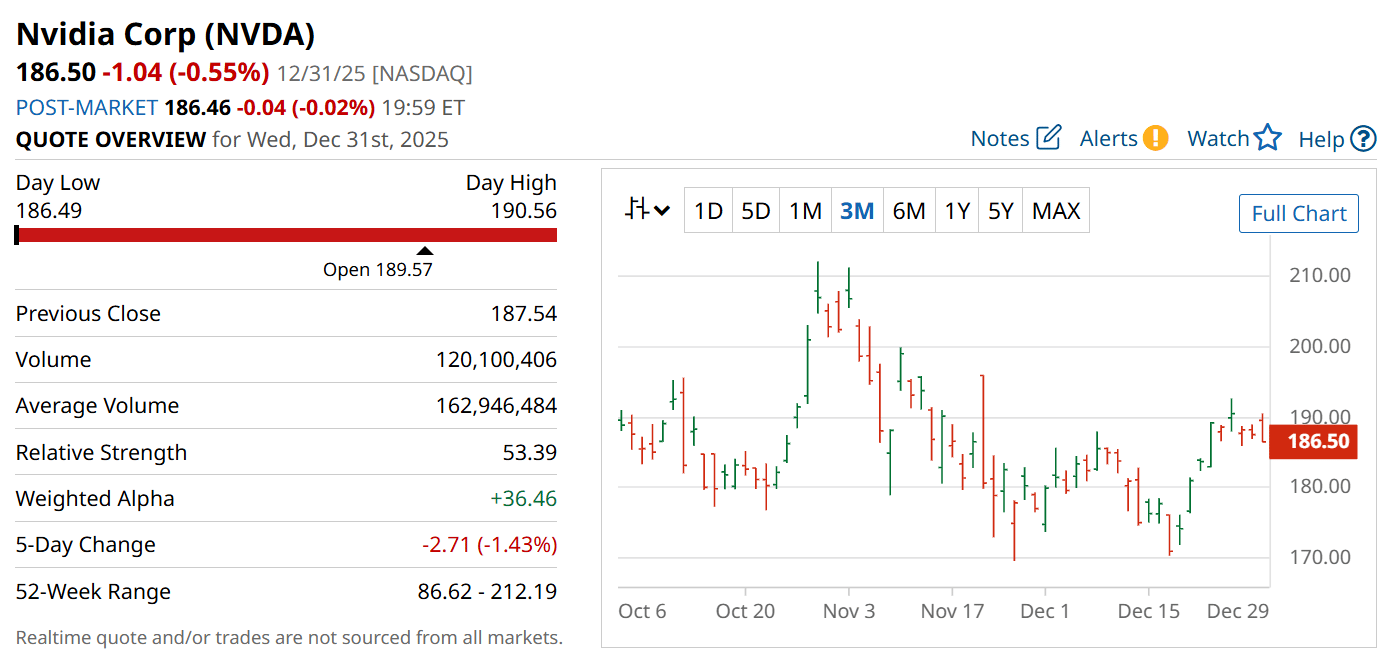Click the Notes link text
Screen dimensions: 1386x660
[x=999, y=139]
